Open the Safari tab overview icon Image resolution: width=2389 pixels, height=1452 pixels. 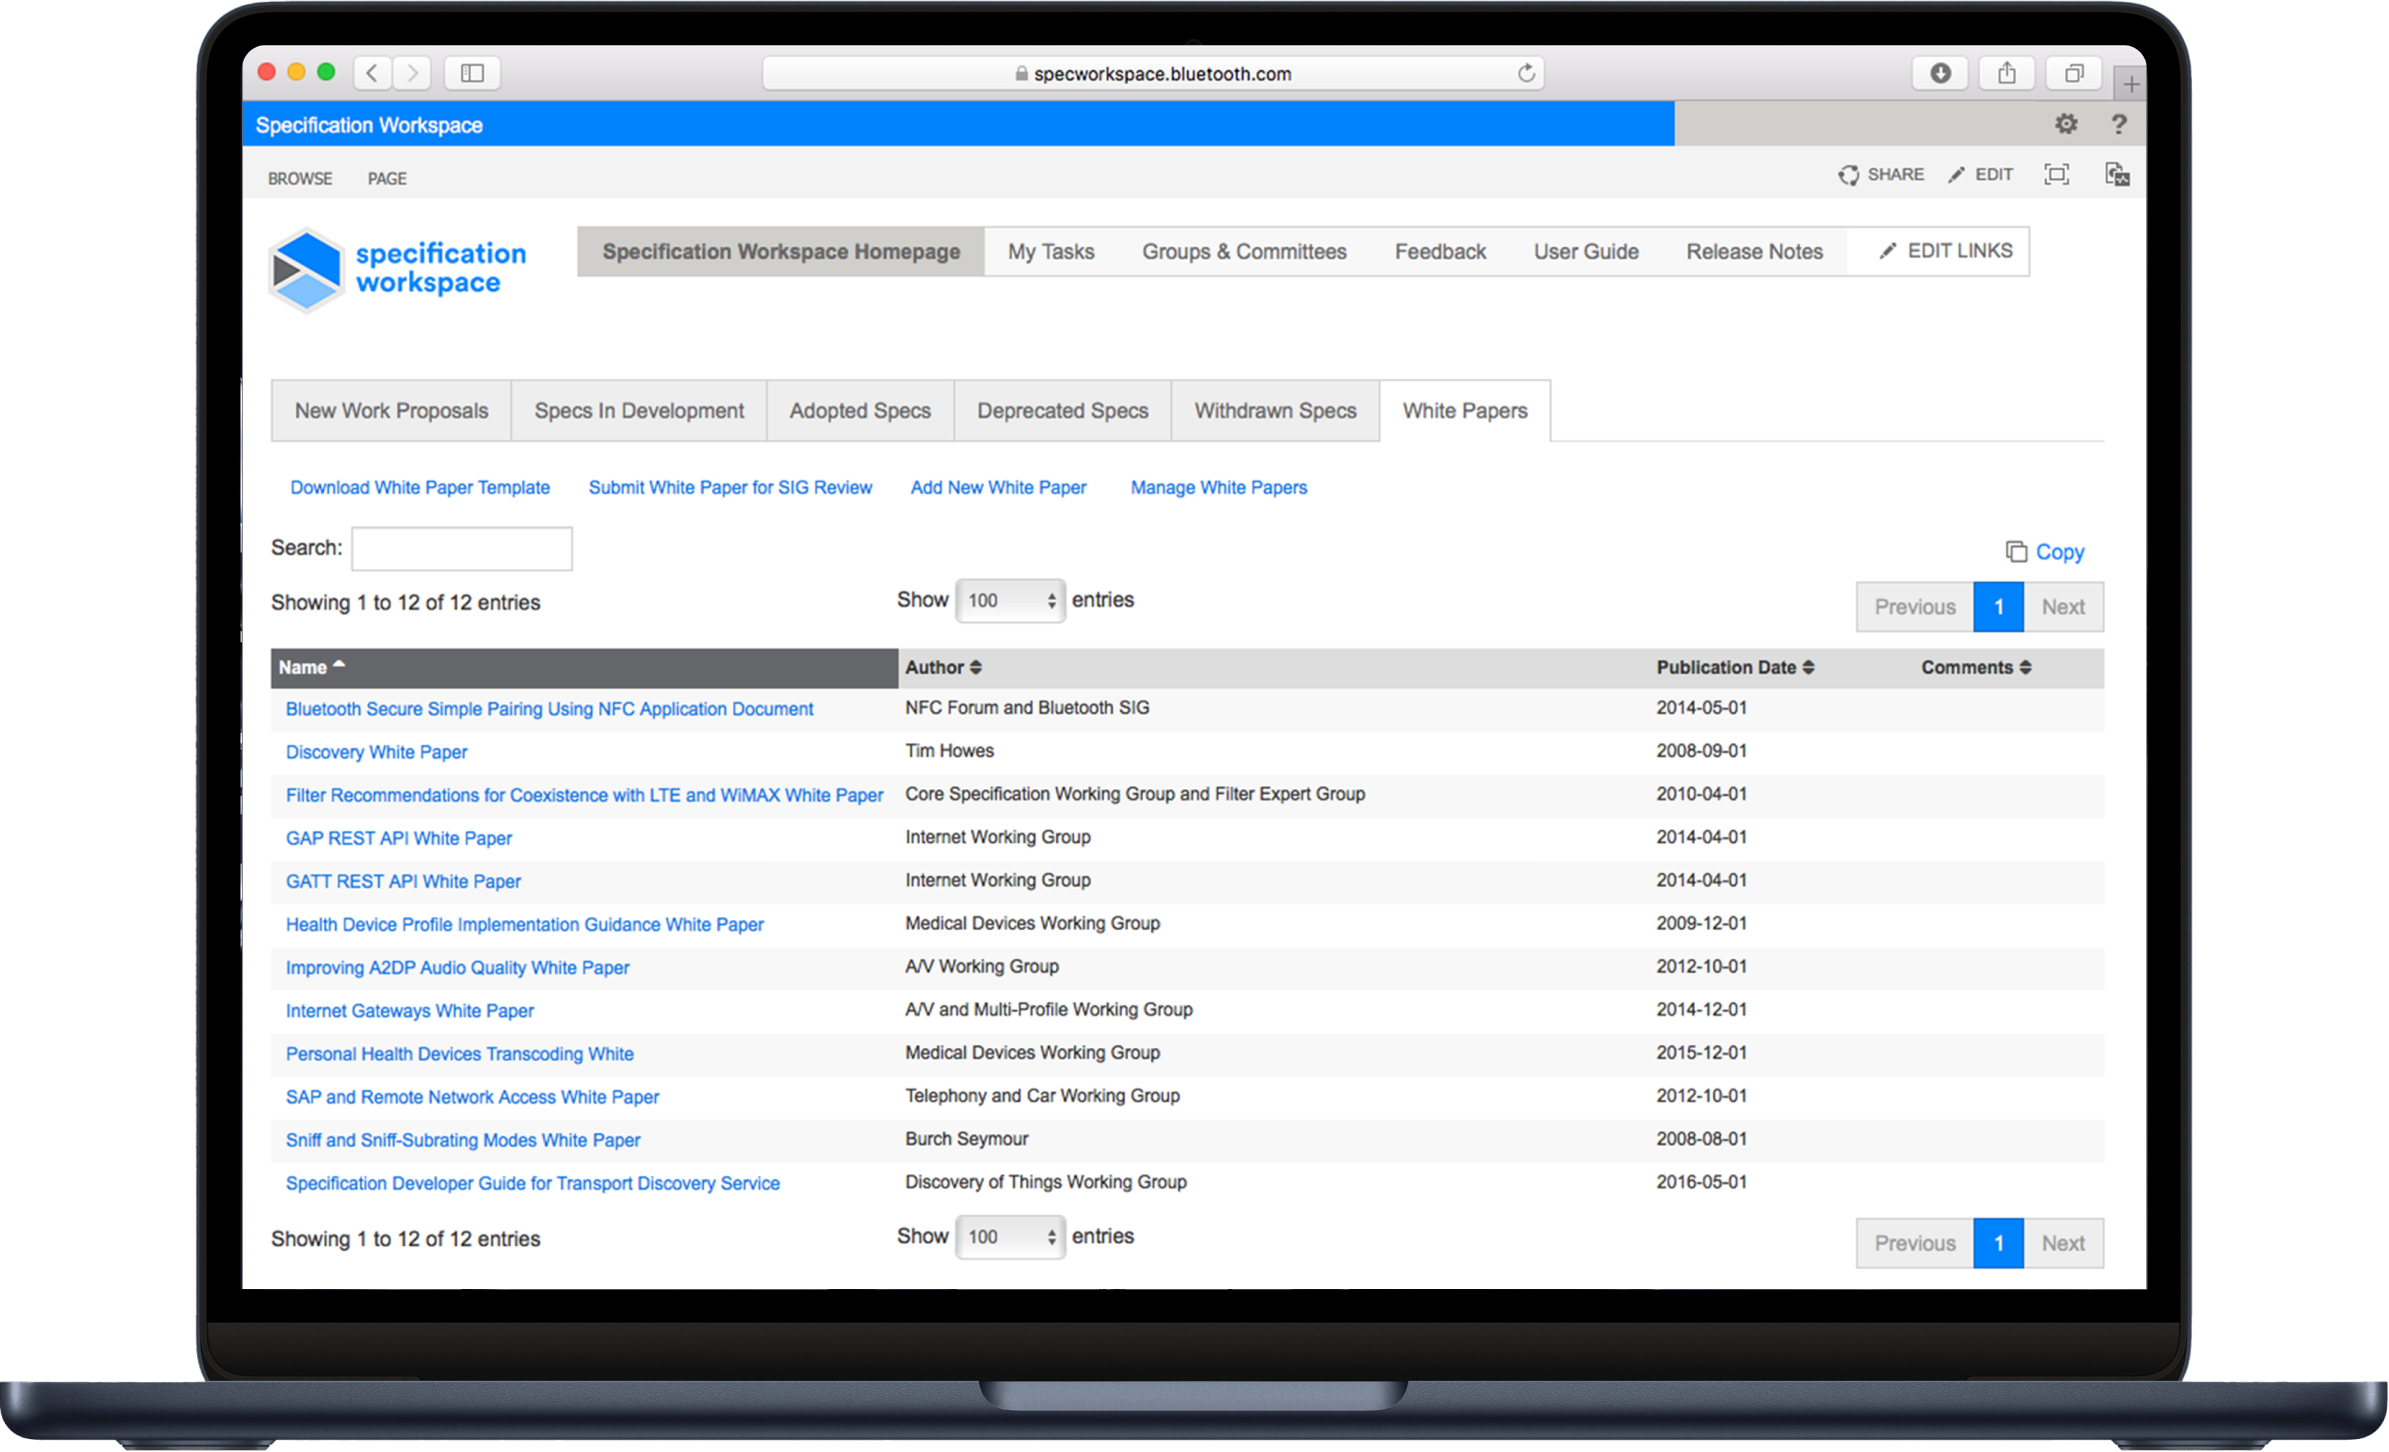2073,73
